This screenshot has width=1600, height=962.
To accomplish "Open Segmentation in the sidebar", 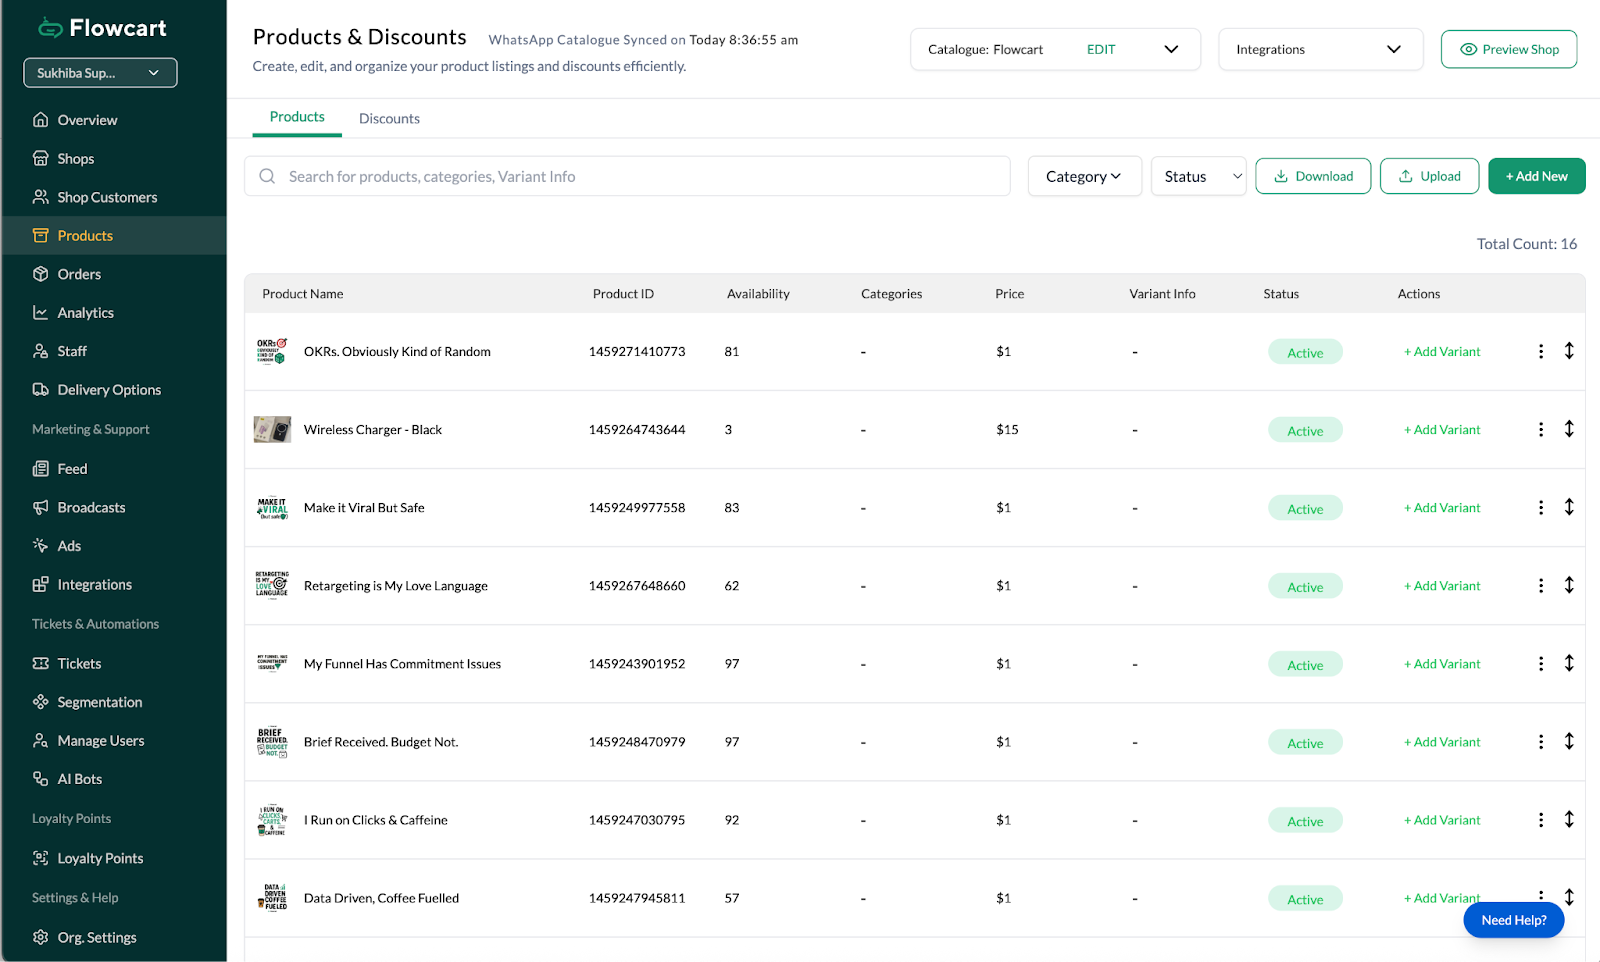I will 99,703.
